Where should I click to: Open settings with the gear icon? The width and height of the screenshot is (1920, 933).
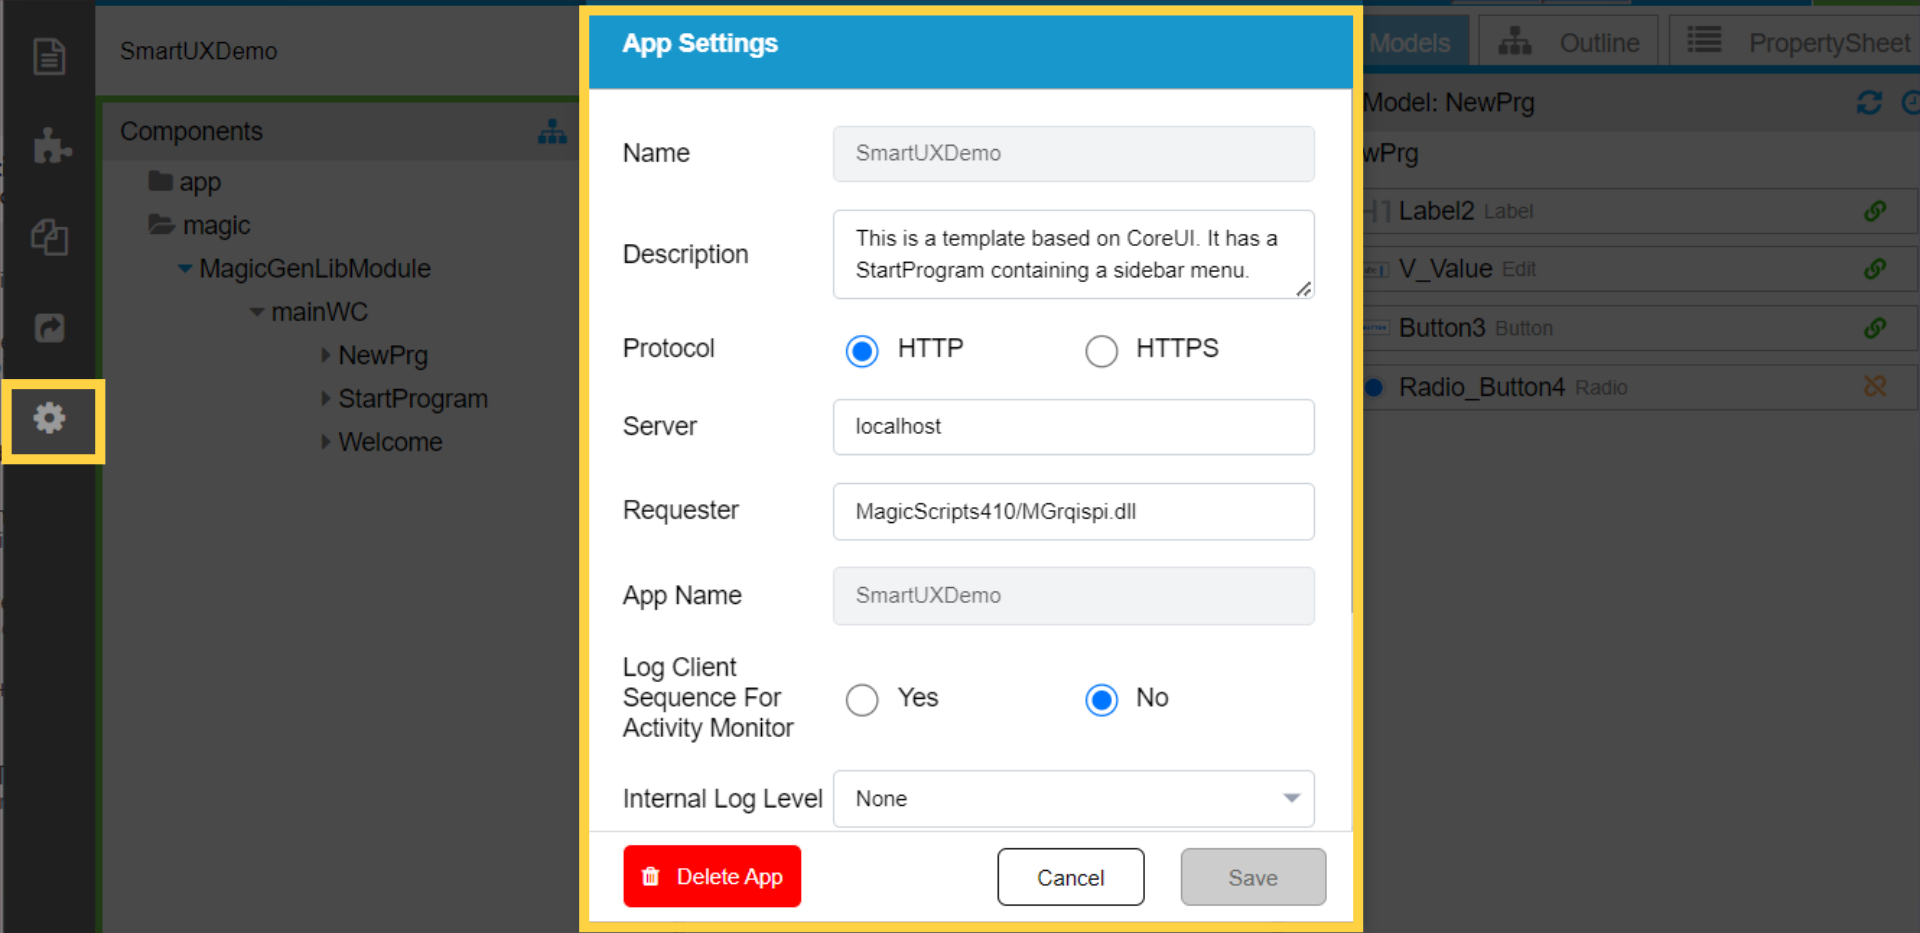coord(50,418)
